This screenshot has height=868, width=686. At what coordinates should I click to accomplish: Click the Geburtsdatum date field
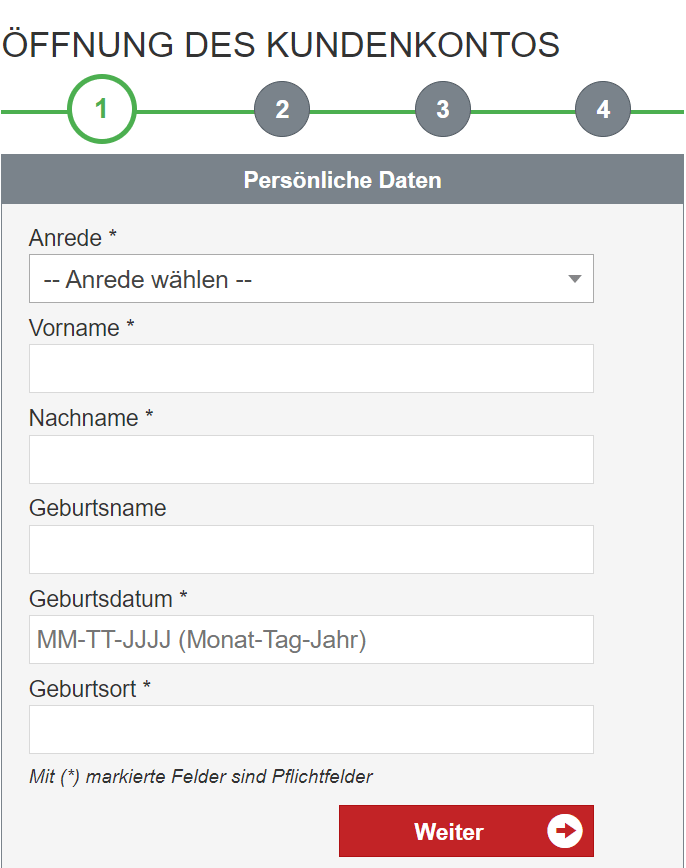pyautogui.click(x=311, y=639)
